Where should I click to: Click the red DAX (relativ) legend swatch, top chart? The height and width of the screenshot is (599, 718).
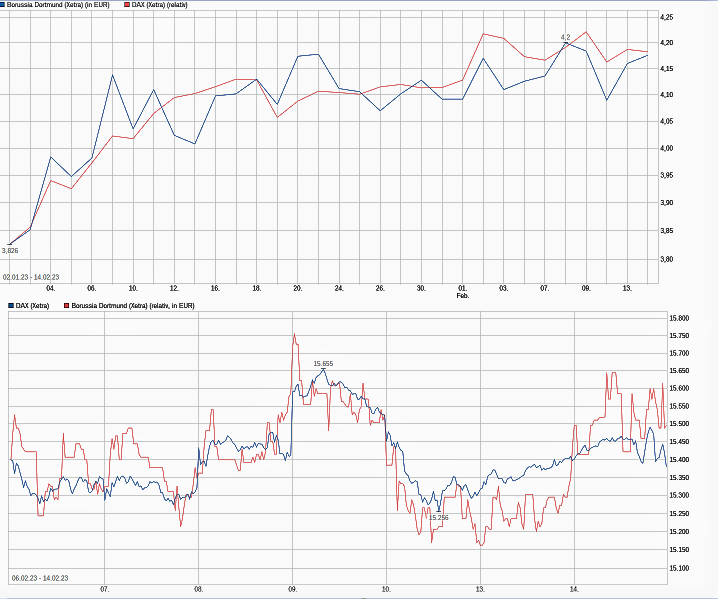pos(127,5)
